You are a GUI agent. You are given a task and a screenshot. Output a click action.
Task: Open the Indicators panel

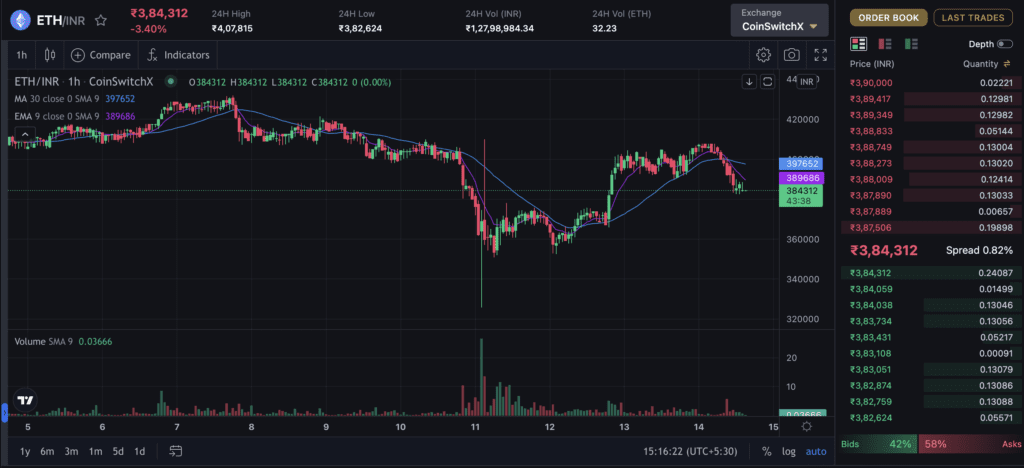(x=178, y=55)
